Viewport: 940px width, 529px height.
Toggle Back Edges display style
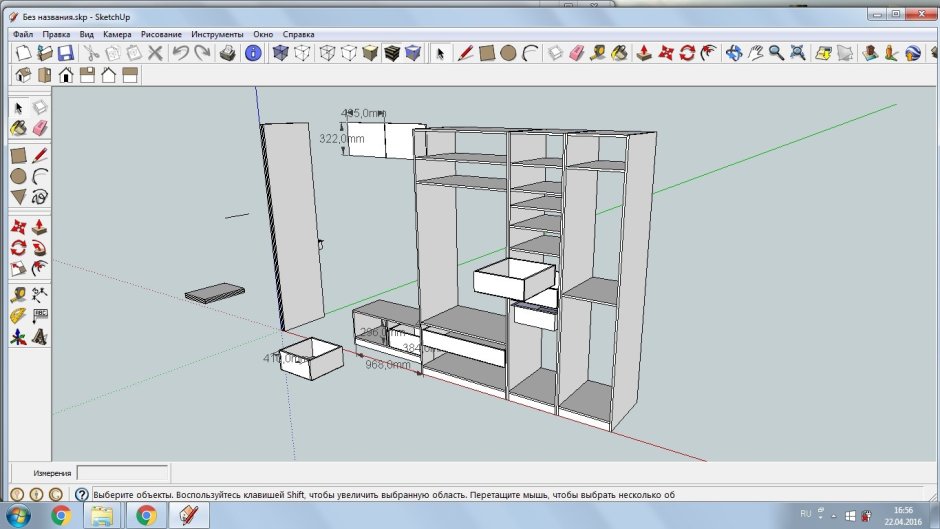point(302,53)
